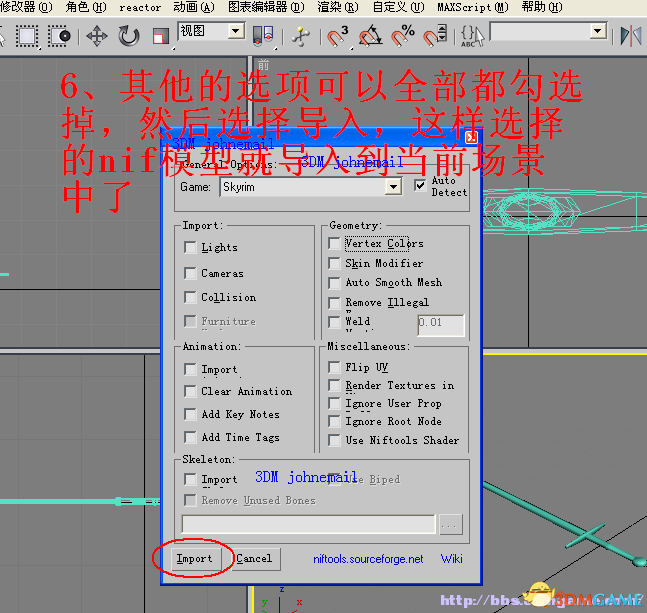This screenshot has width=647, height=613.
Task: Check the Skeleton Import checkbox
Action: 190,479
